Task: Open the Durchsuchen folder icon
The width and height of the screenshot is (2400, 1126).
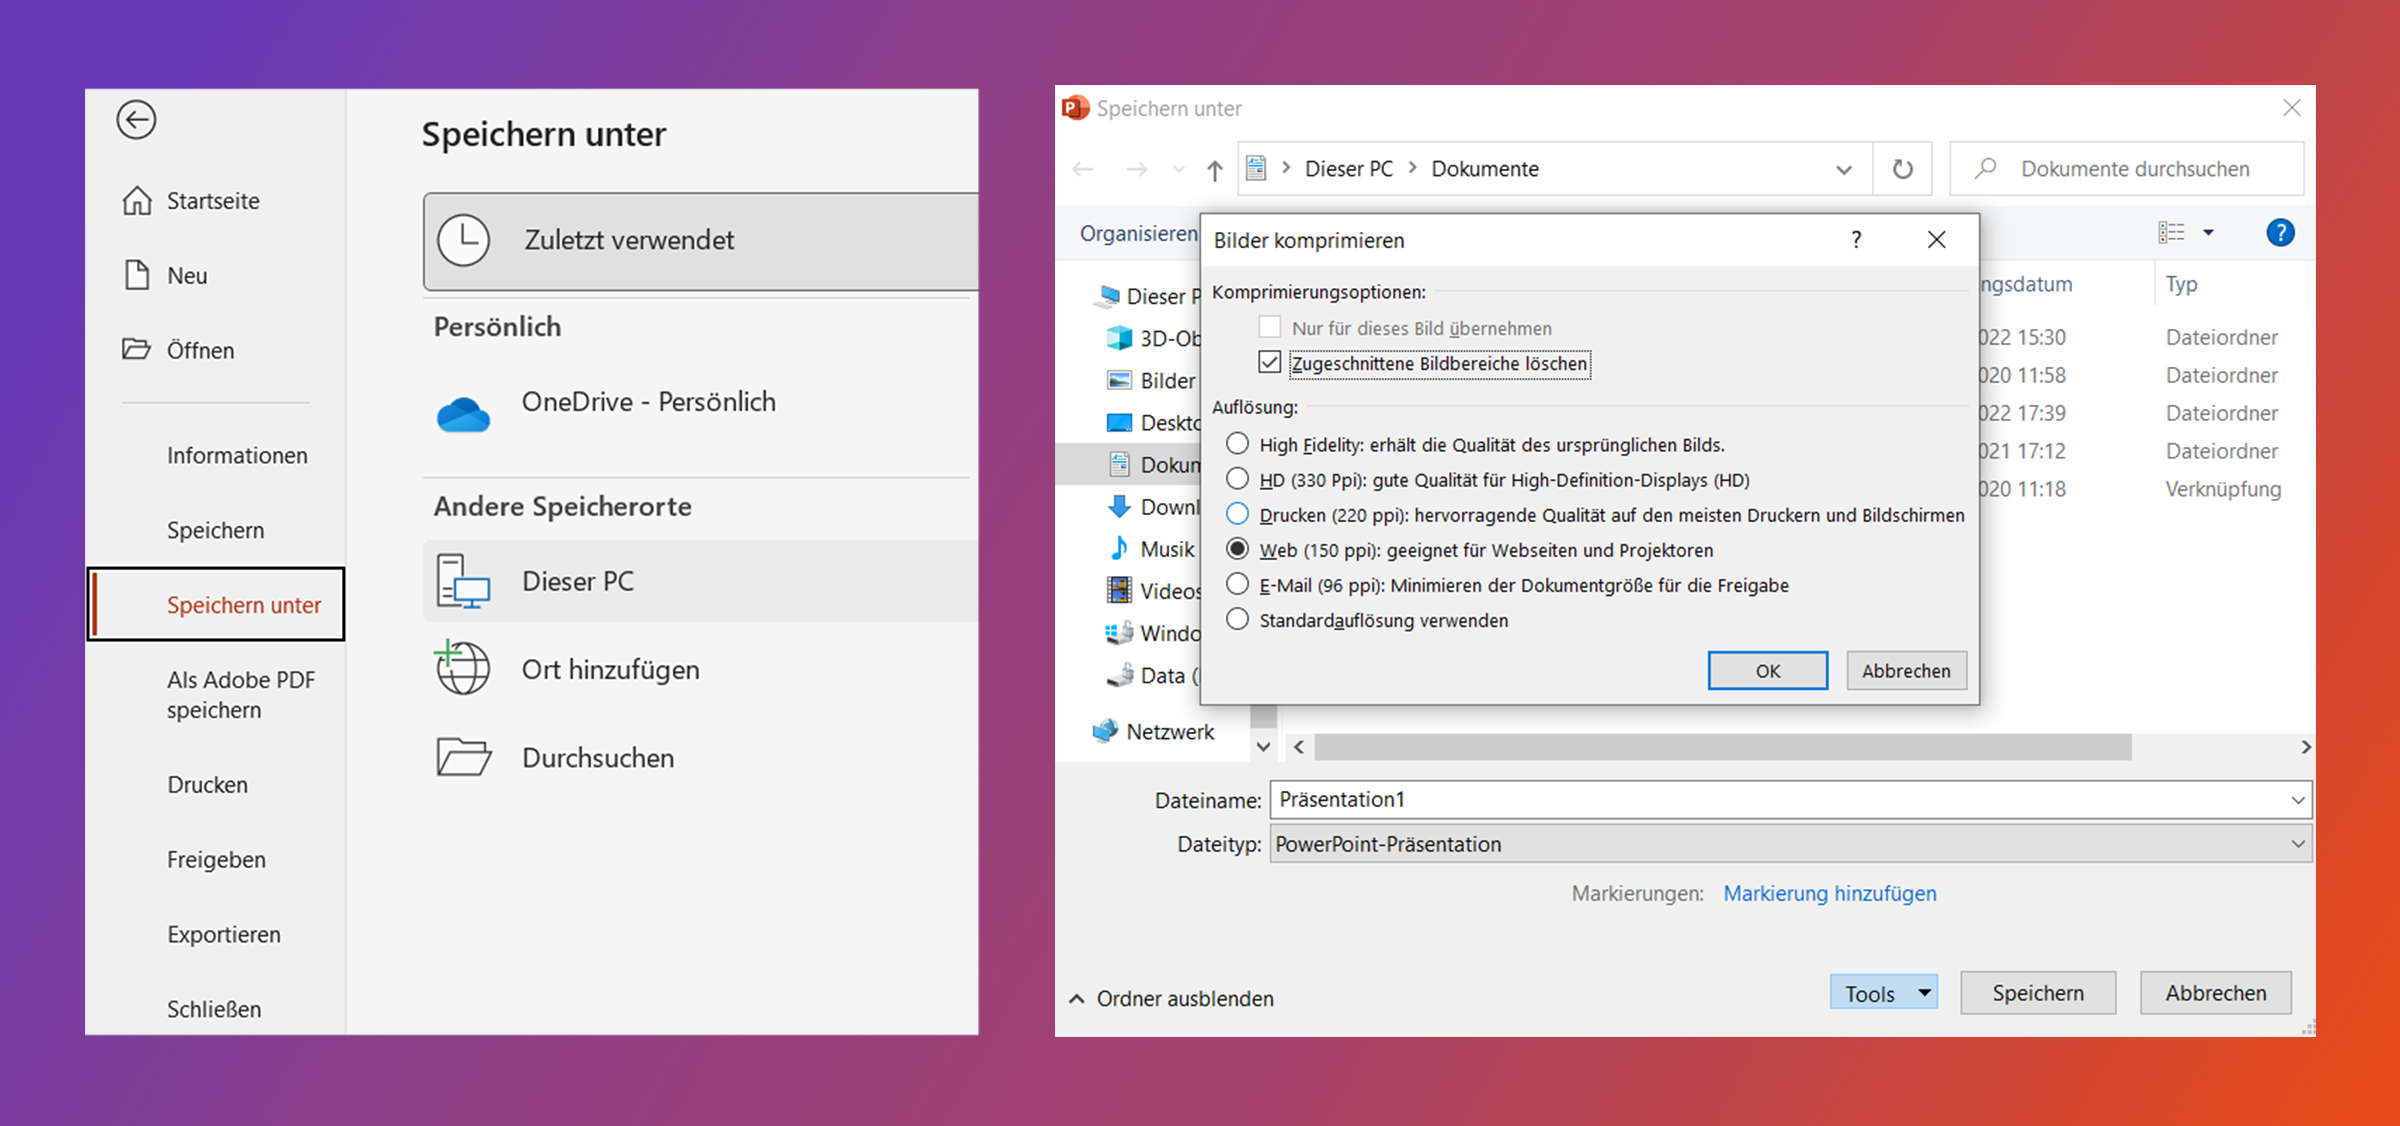Action: coord(463,757)
